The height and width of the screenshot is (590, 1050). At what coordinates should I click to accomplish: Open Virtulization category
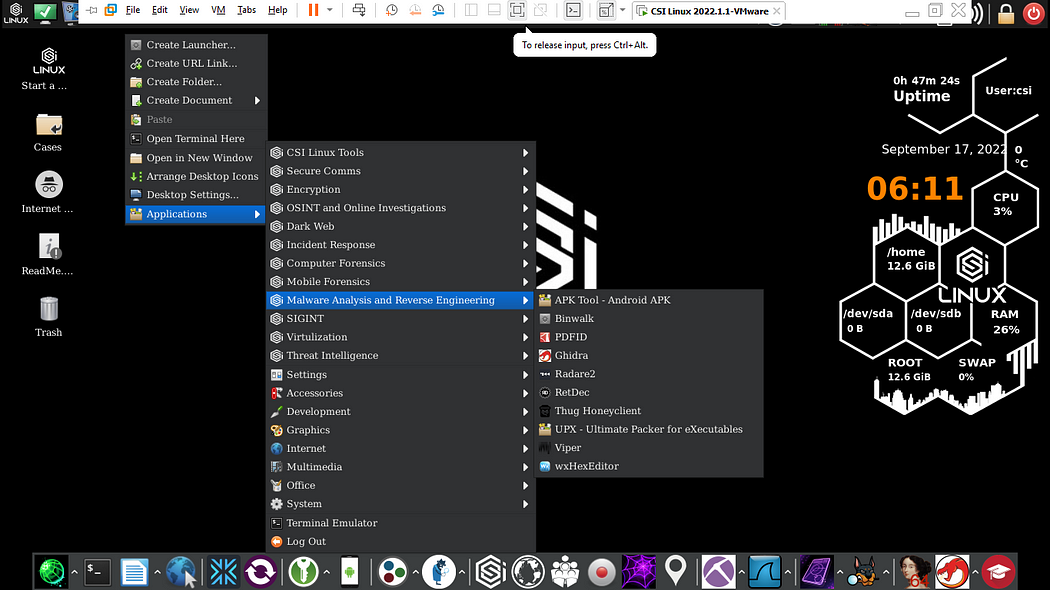click(400, 337)
